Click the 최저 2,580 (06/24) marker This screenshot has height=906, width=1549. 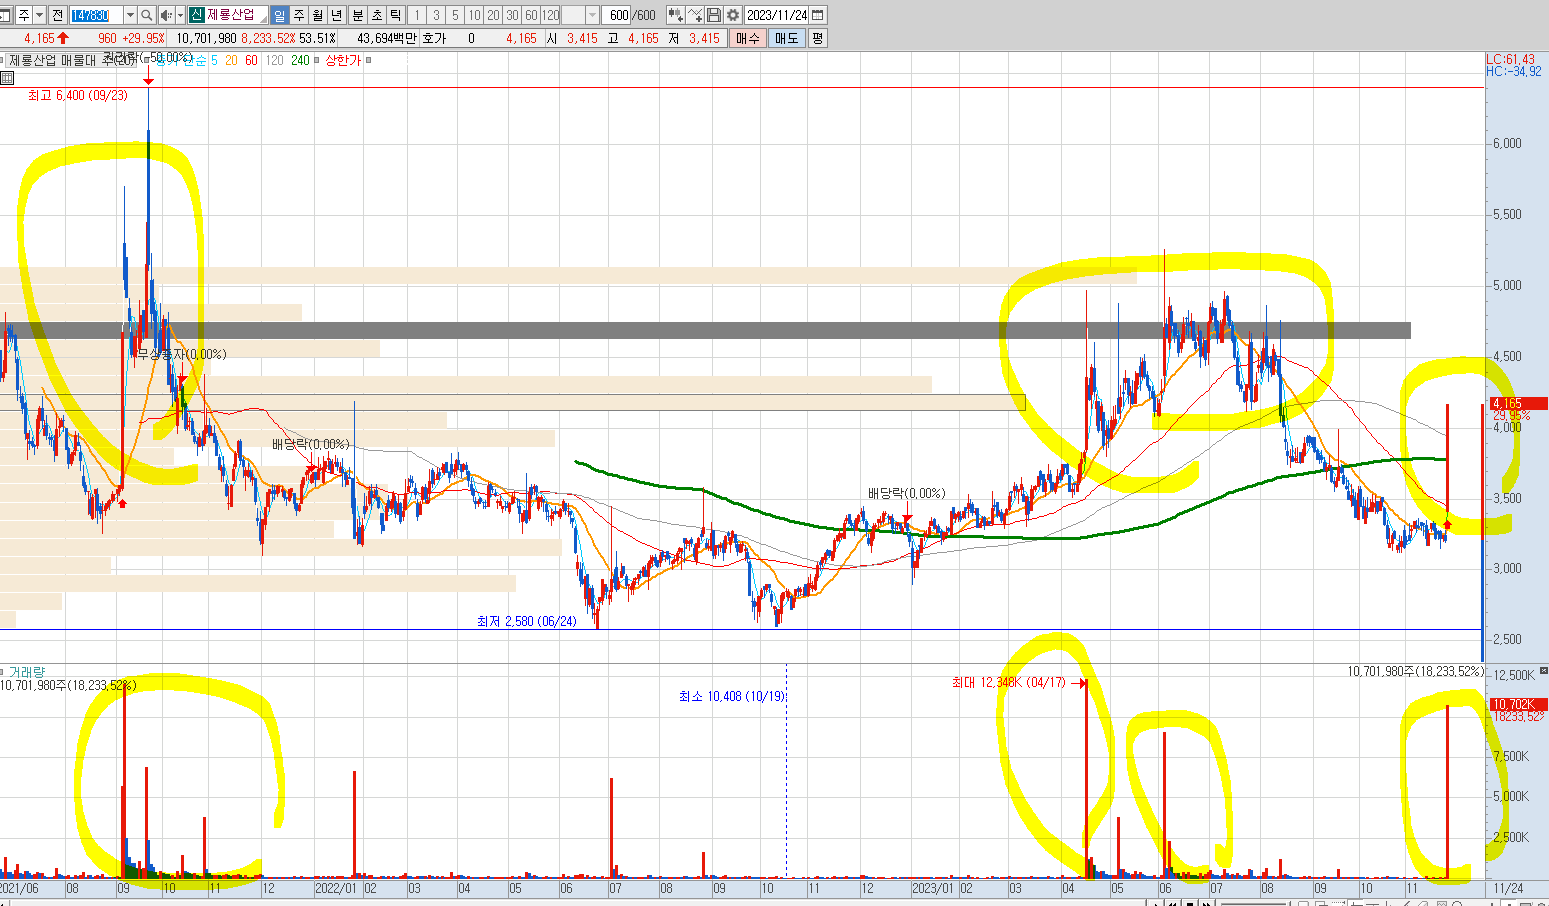(527, 621)
